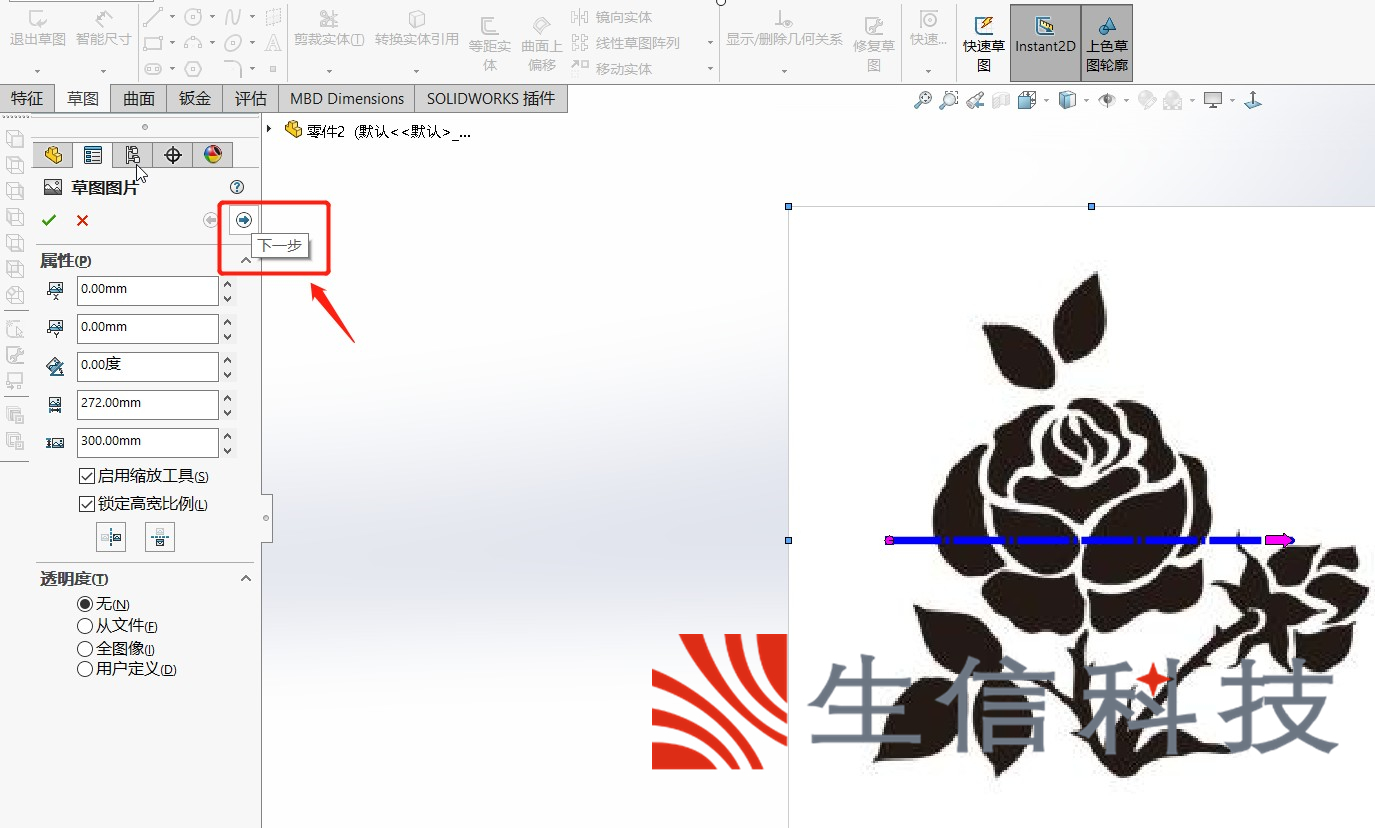Switch to ConfigurationManager tab

[x=133, y=155]
